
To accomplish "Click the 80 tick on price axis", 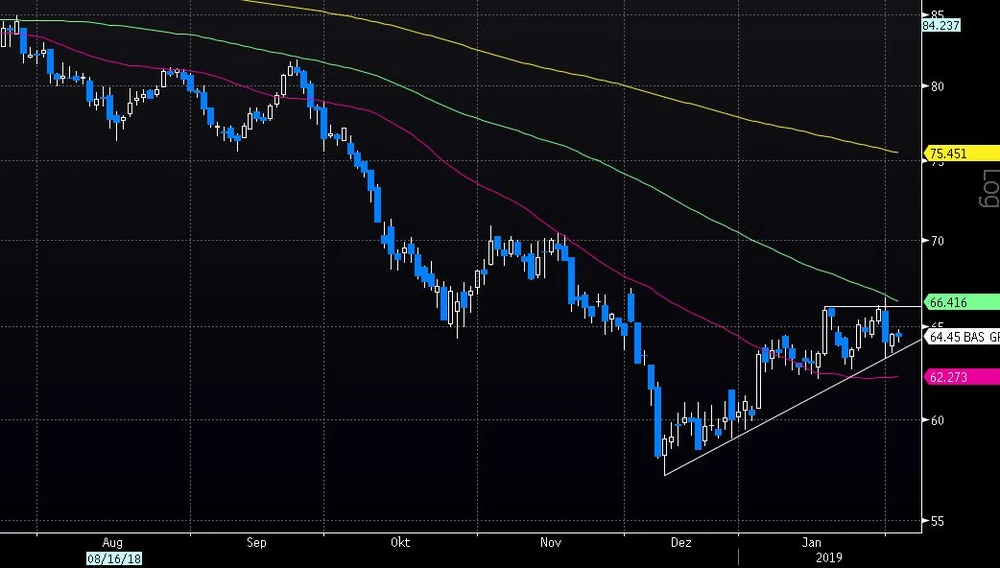I will (938, 86).
